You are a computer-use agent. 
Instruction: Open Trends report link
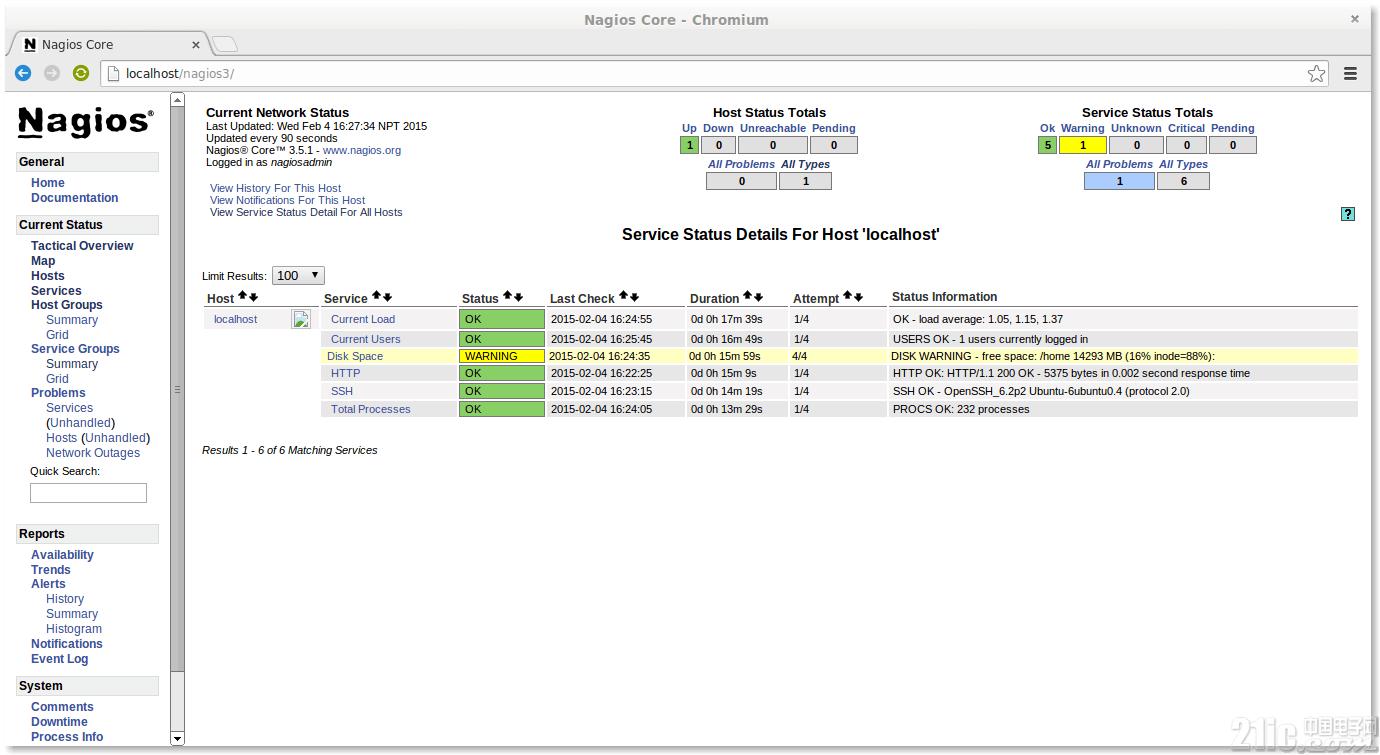coord(51,570)
